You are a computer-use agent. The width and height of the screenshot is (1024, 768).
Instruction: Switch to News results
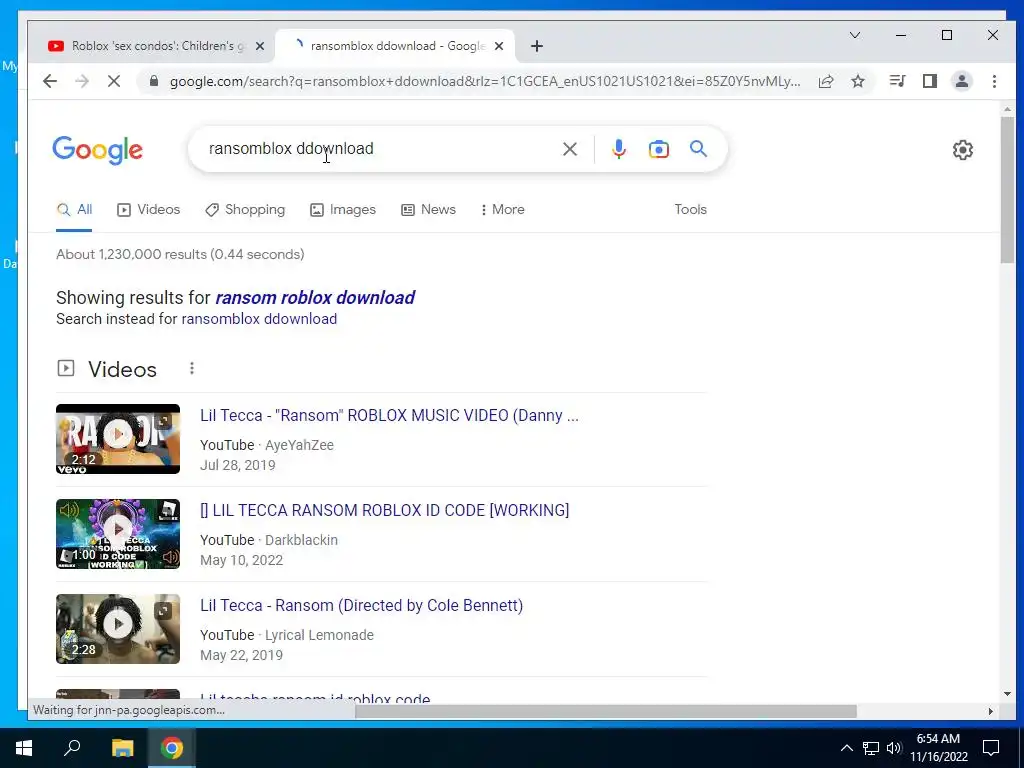pyautogui.click(x=428, y=210)
